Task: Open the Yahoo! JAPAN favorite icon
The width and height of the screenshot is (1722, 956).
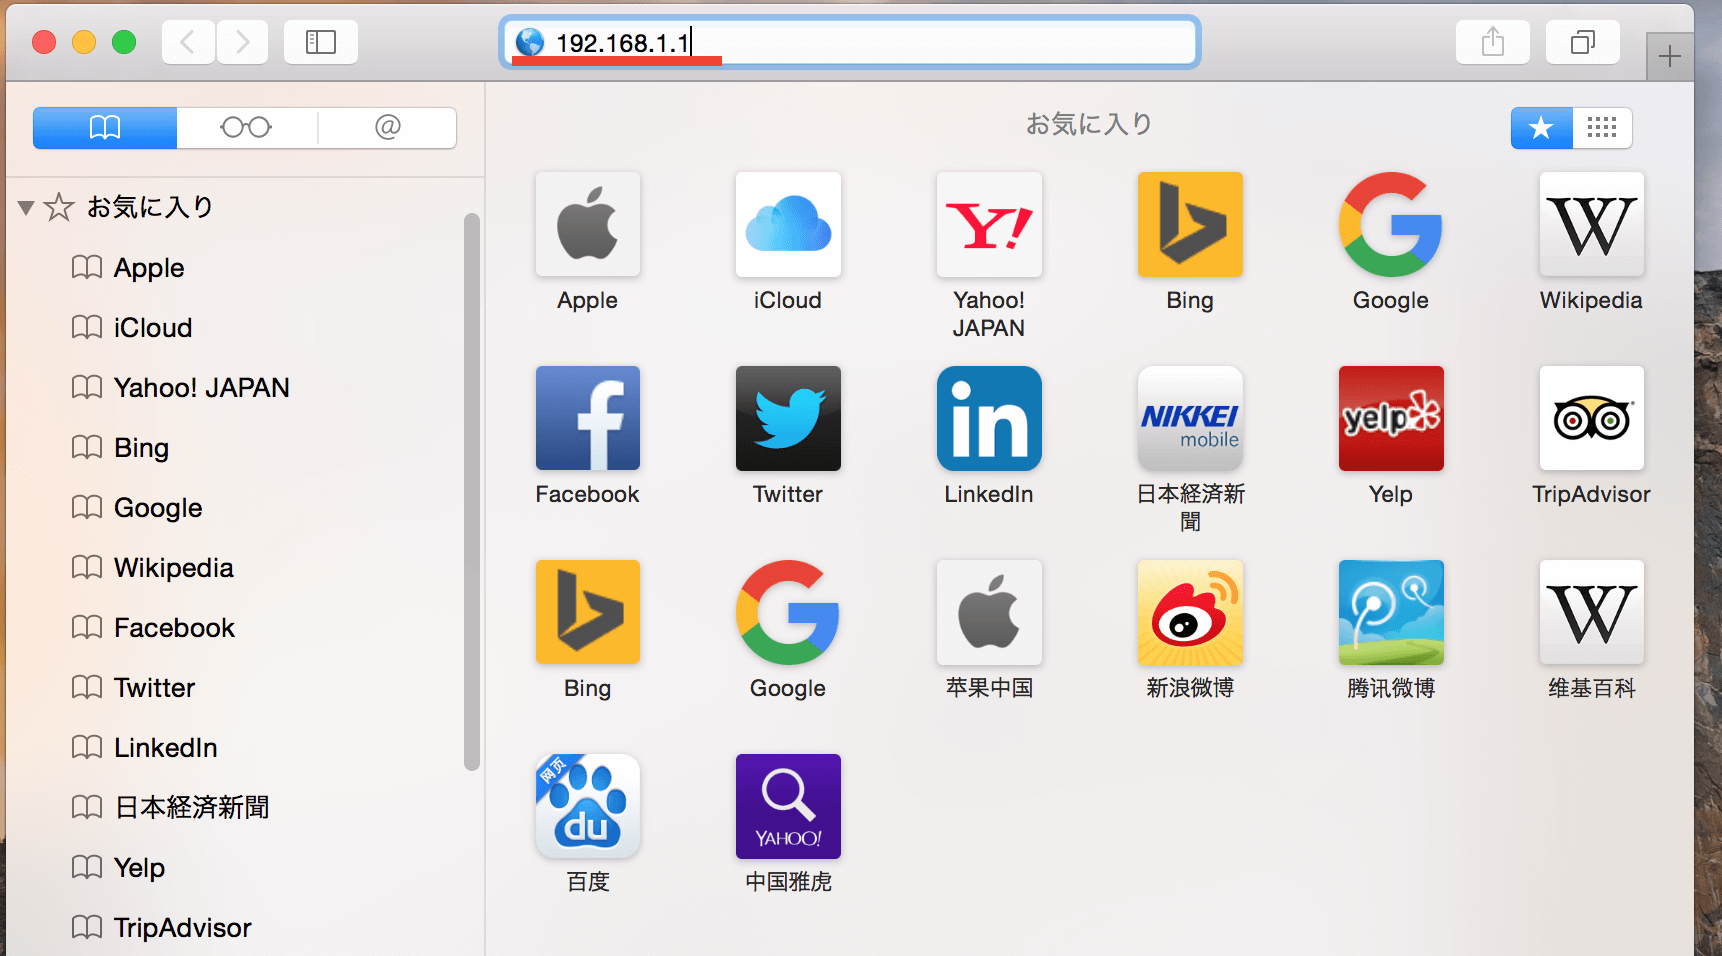Action: (988, 225)
